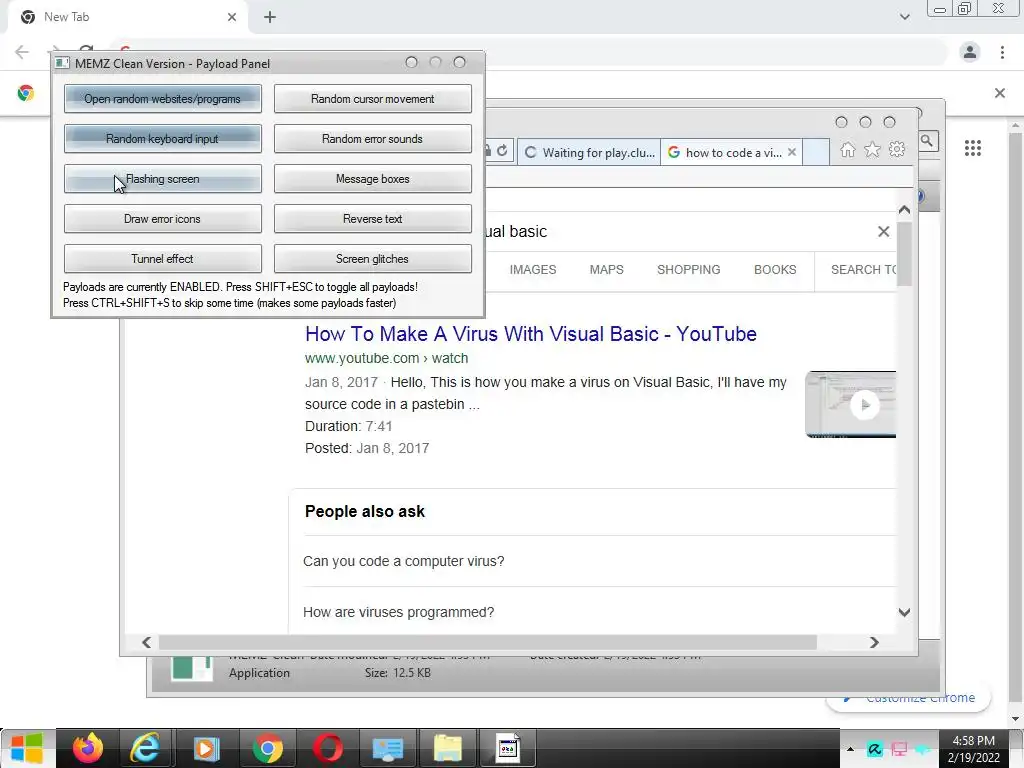The width and height of the screenshot is (1024, 768).
Task: Toggle the Random error sounds payload
Action: point(372,138)
